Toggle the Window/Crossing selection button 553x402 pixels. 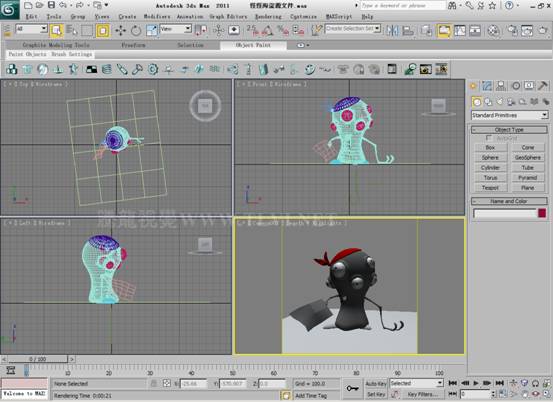pyautogui.click(x=103, y=31)
